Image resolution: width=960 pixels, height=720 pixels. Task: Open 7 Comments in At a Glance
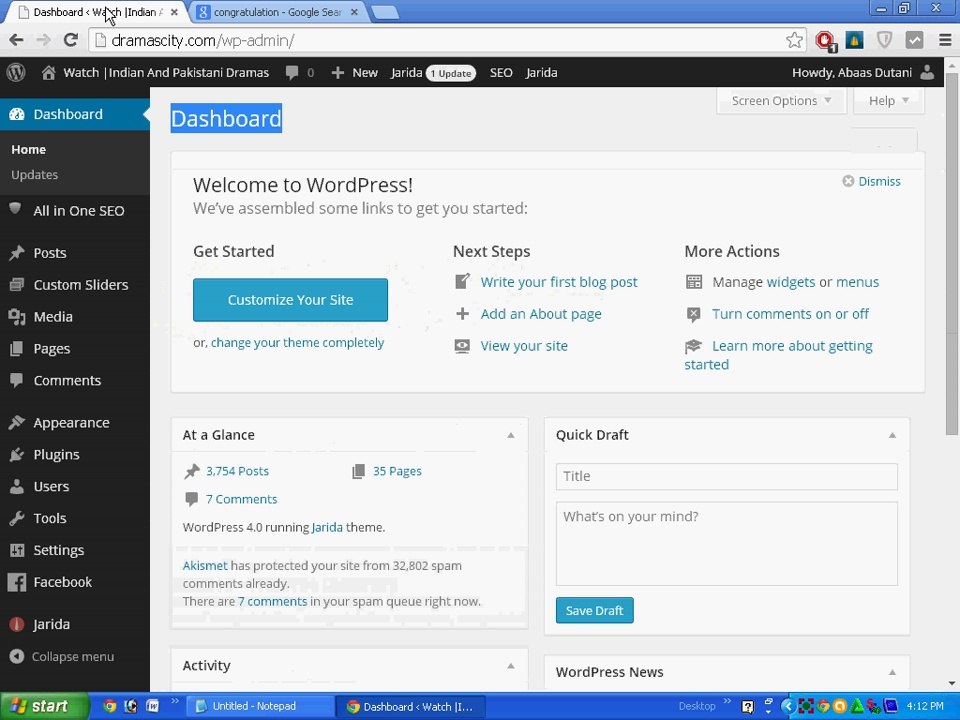(x=241, y=499)
